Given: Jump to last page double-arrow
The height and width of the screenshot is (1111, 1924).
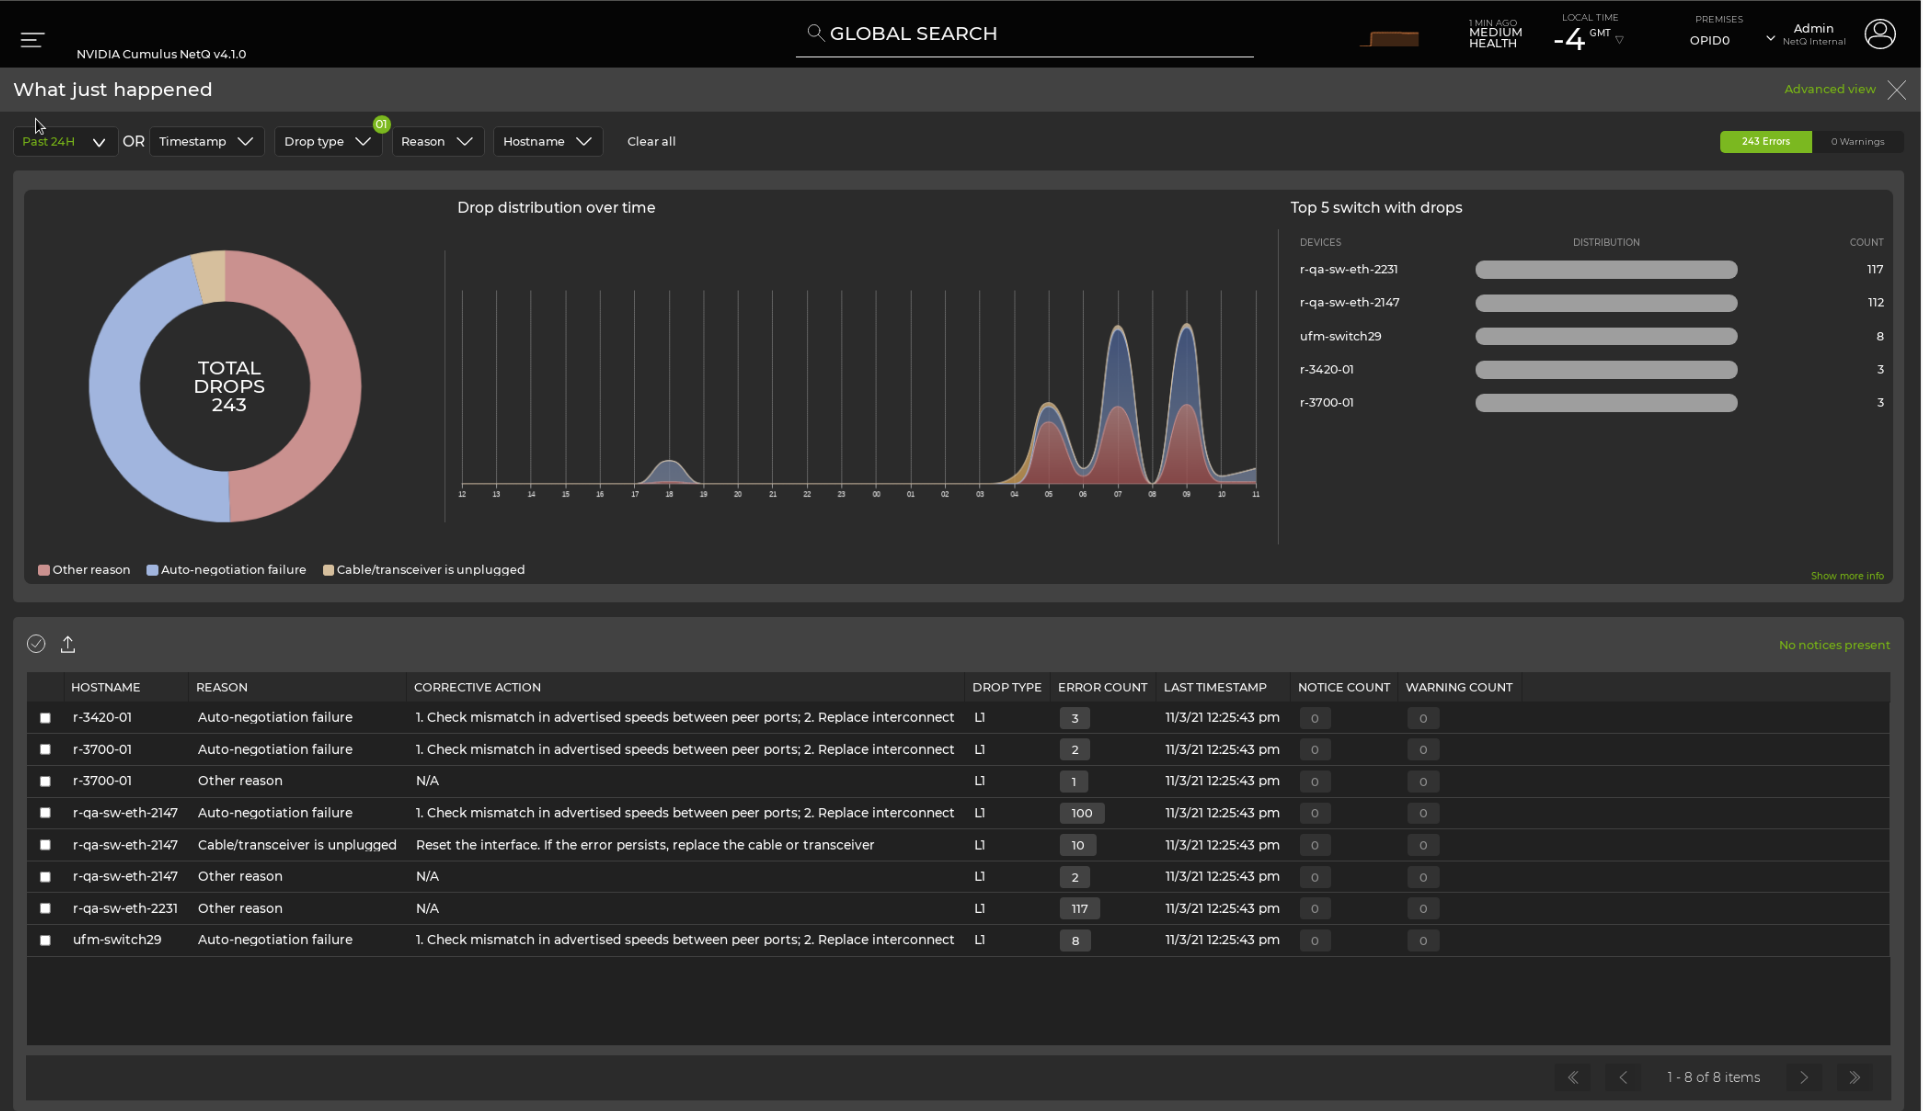Looking at the screenshot, I should (x=1855, y=1077).
